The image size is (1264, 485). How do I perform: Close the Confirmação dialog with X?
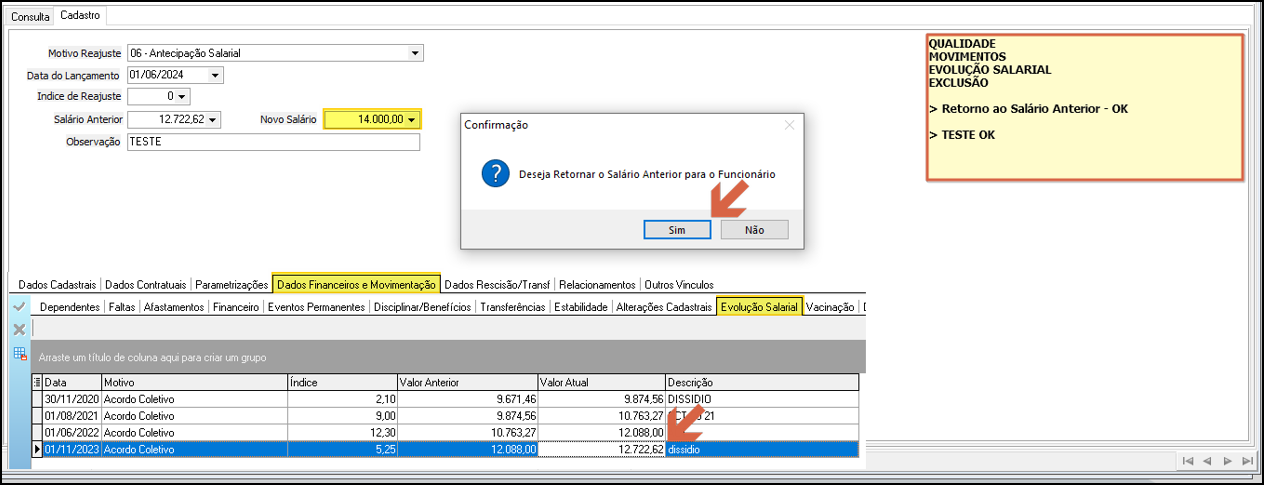coord(789,125)
